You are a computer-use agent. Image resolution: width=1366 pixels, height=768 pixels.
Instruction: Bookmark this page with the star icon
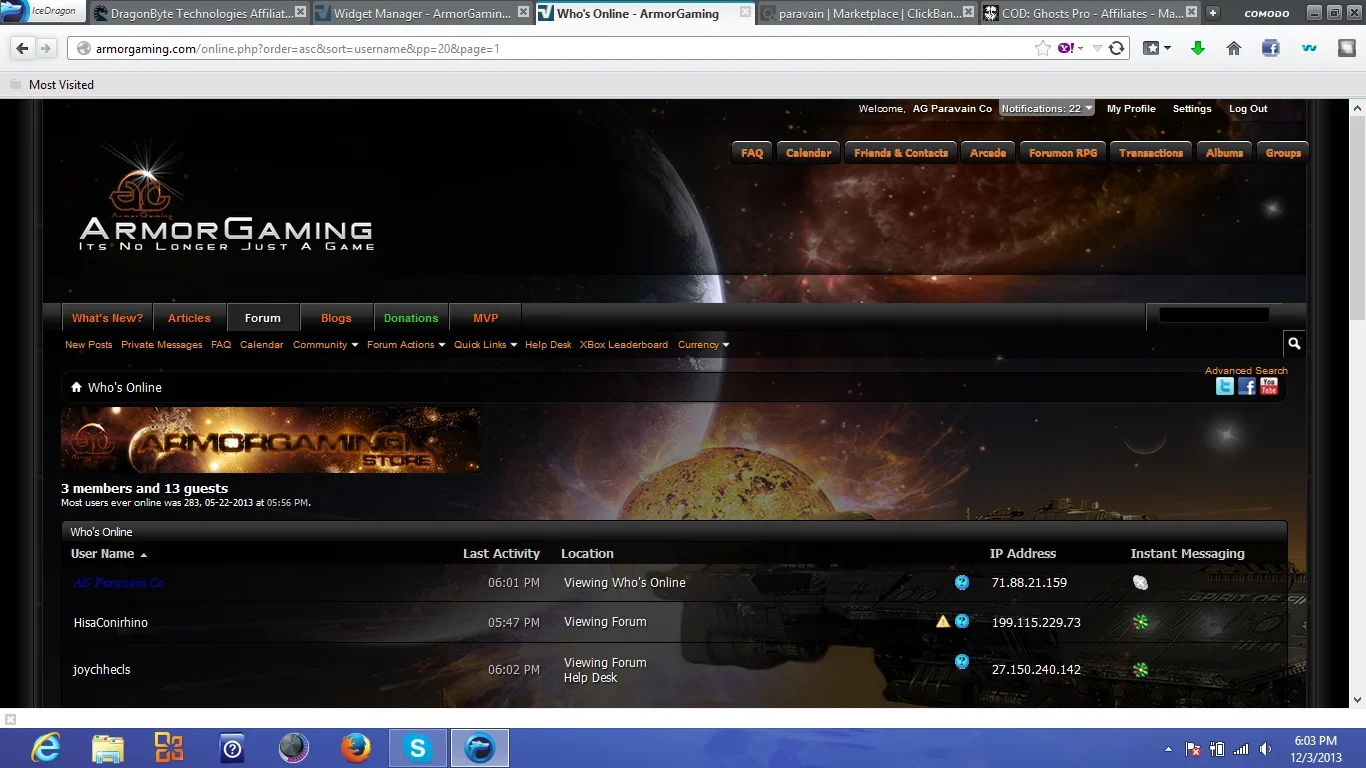[1043, 48]
